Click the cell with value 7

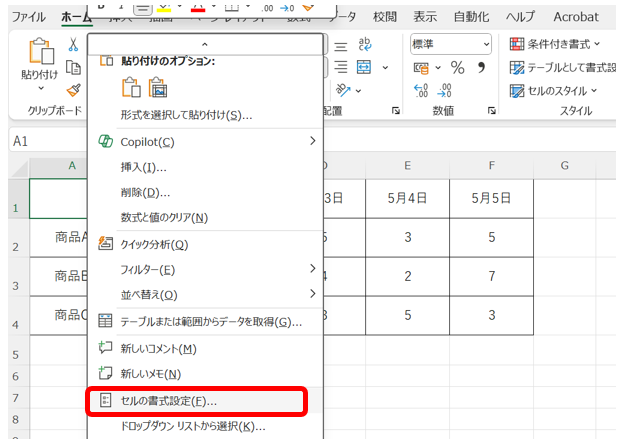491,276
